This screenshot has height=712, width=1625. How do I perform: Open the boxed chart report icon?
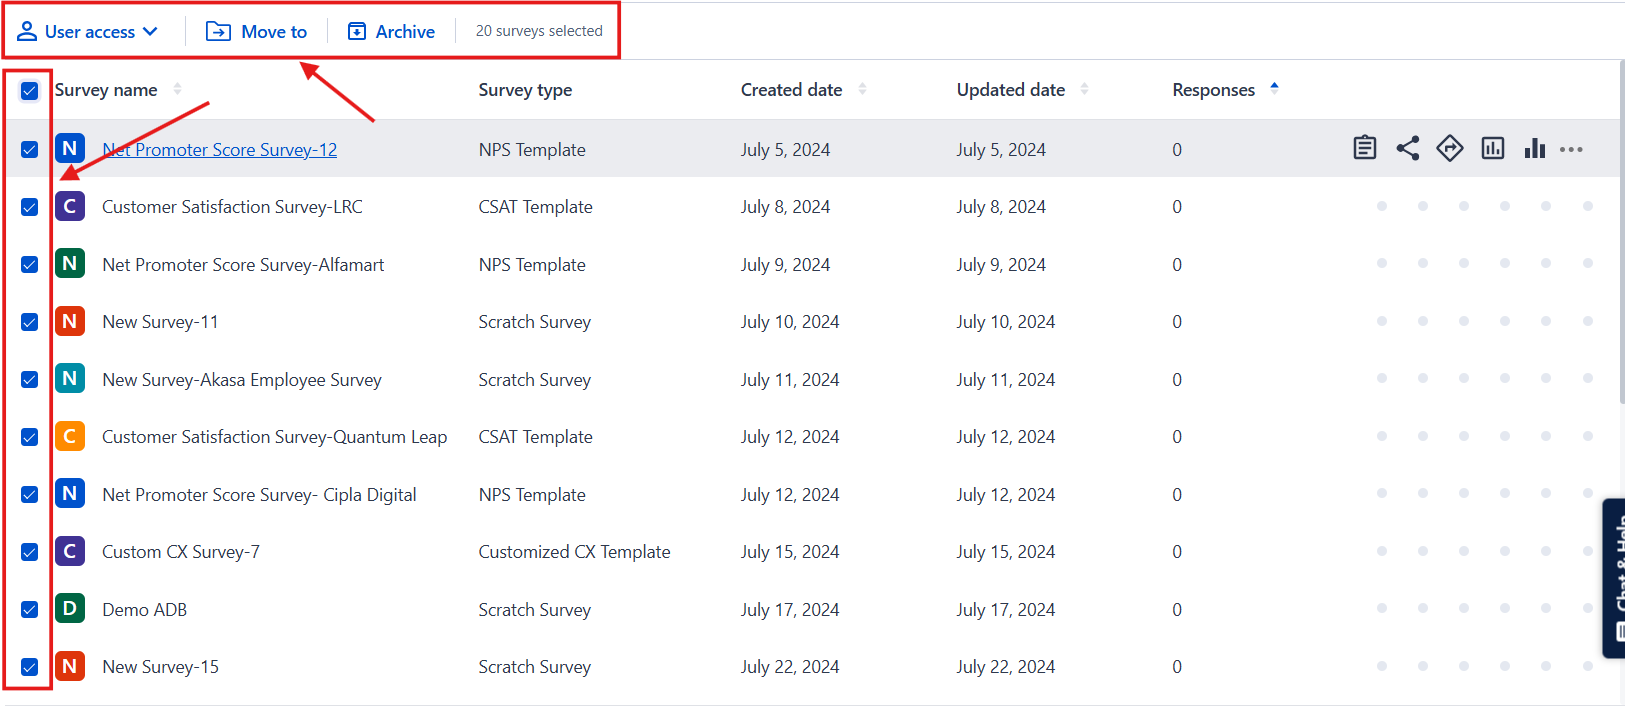(x=1492, y=148)
